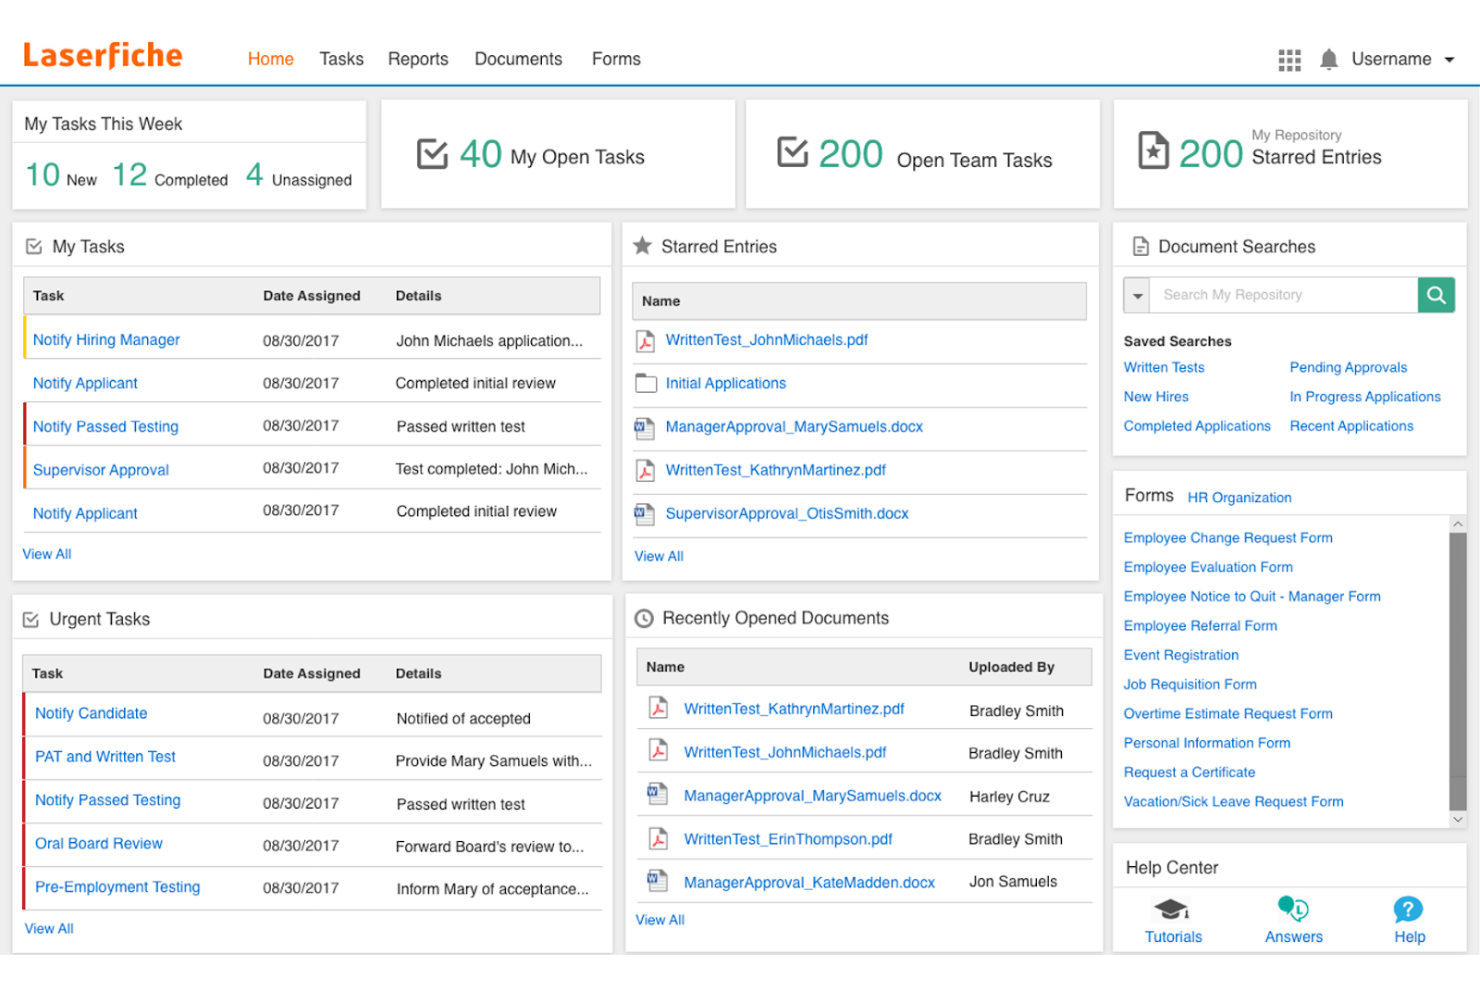Click the Starred Entries document-star icon
The width and height of the screenshot is (1480, 987).
[1153, 151]
